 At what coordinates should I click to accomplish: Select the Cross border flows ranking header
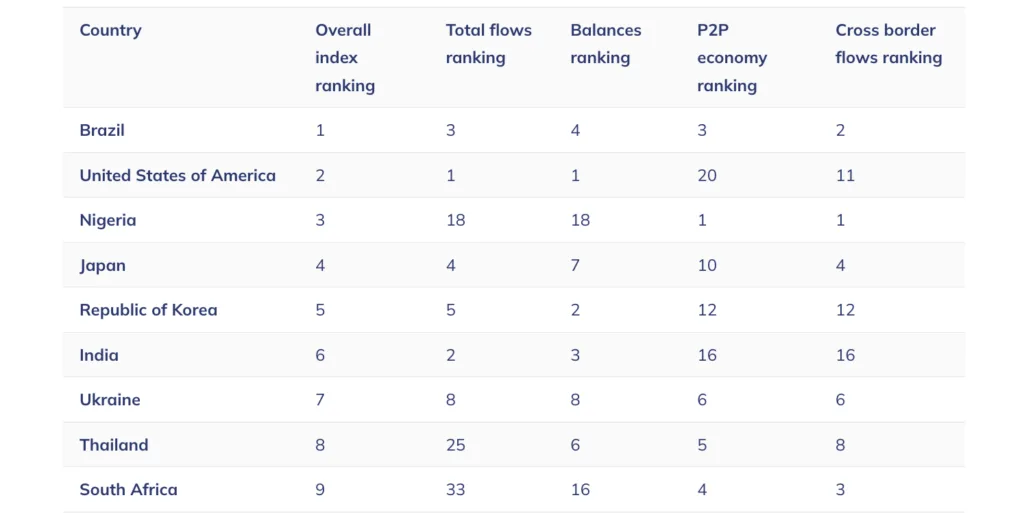click(x=889, y=44)
